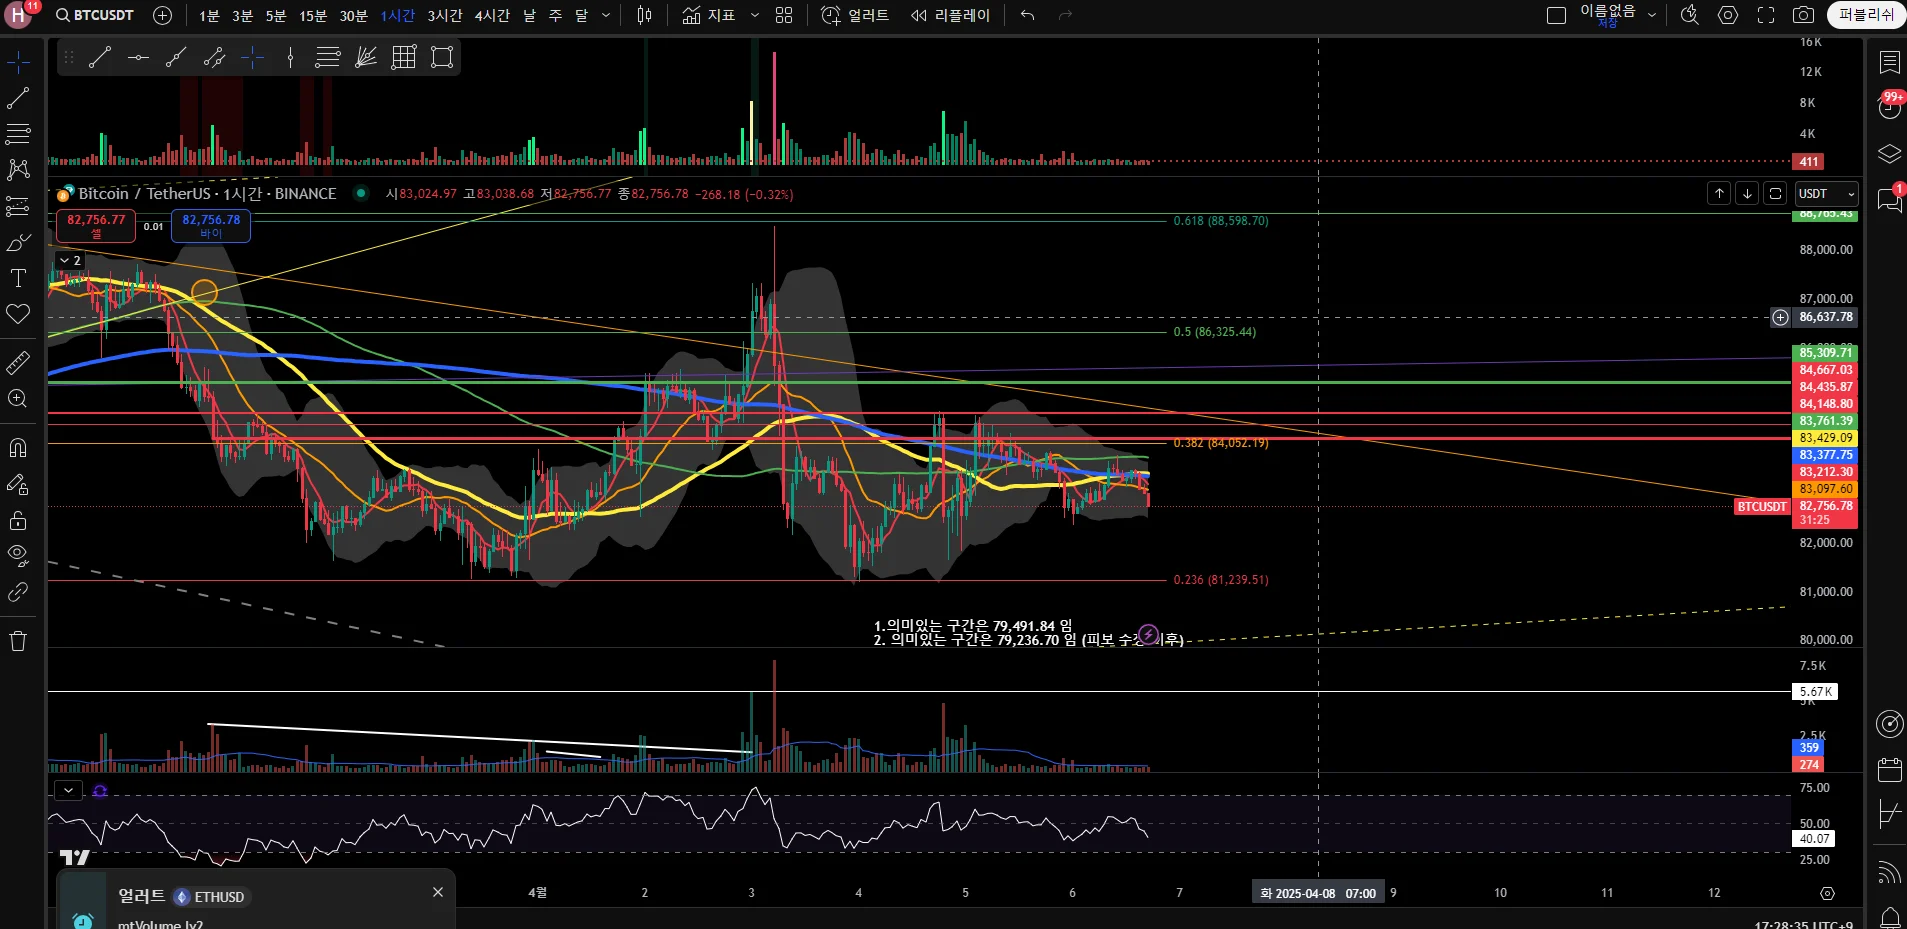This screenshot has height=929, width=1907.
Task: Open the USDT currency dropdown
Action: [1827, 194]
